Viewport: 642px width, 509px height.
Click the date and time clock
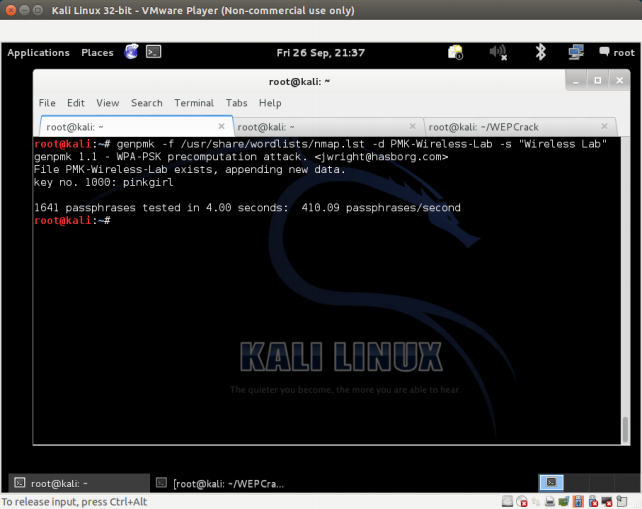320,53
